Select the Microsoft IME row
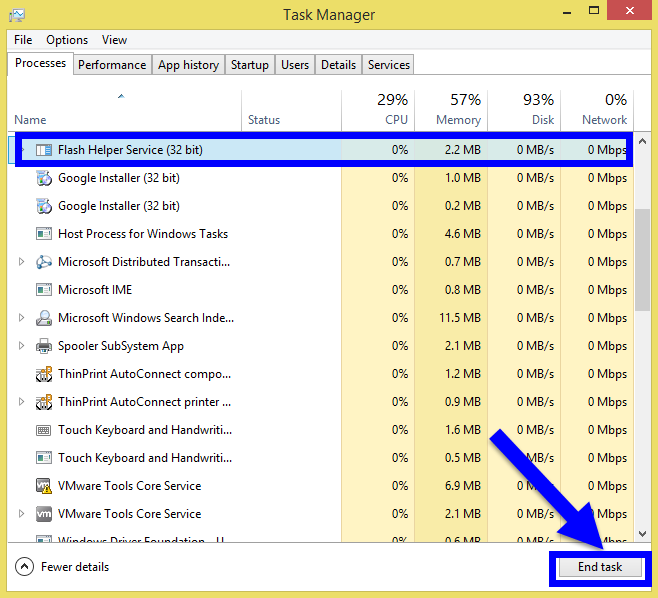 (x=321, y=290)
